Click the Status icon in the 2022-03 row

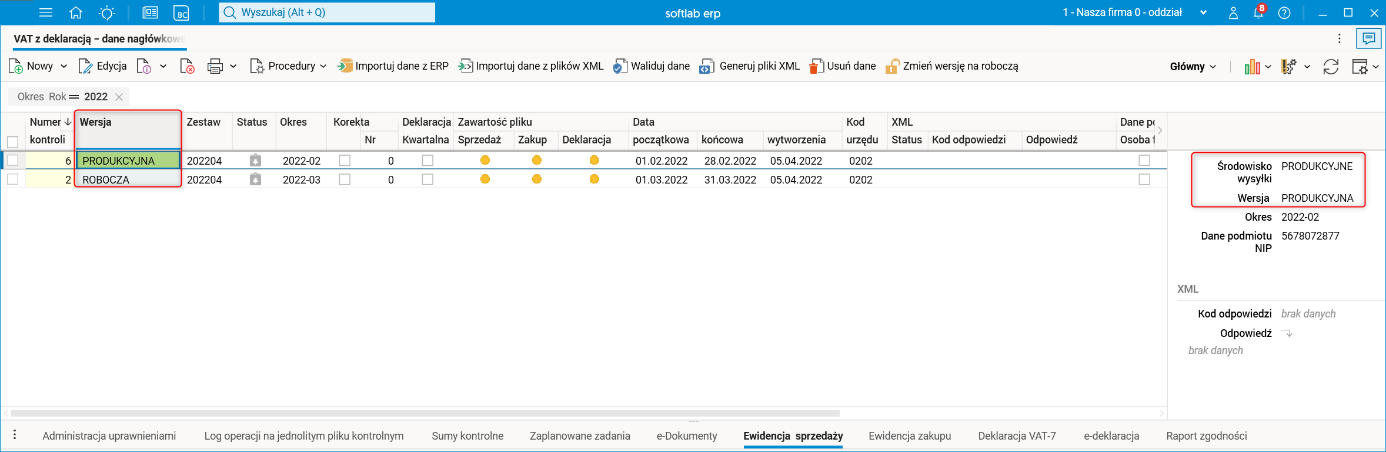coord(255,179)
